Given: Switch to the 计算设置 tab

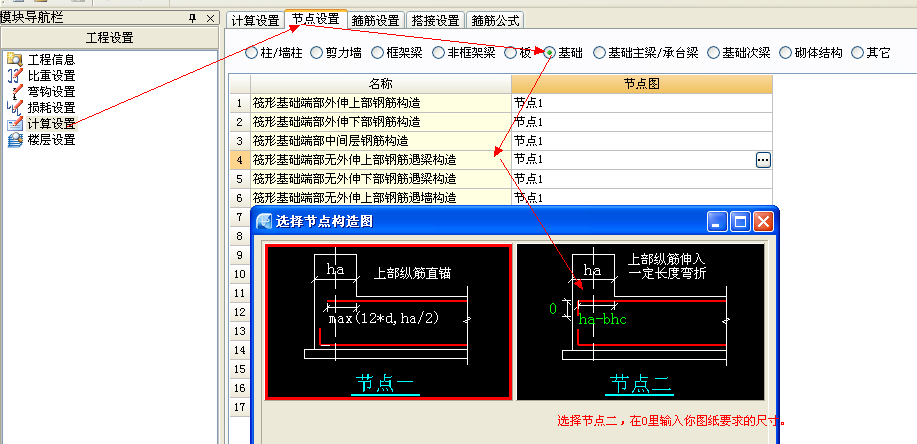Looking at the screenshot, I should tap(255, 21).
